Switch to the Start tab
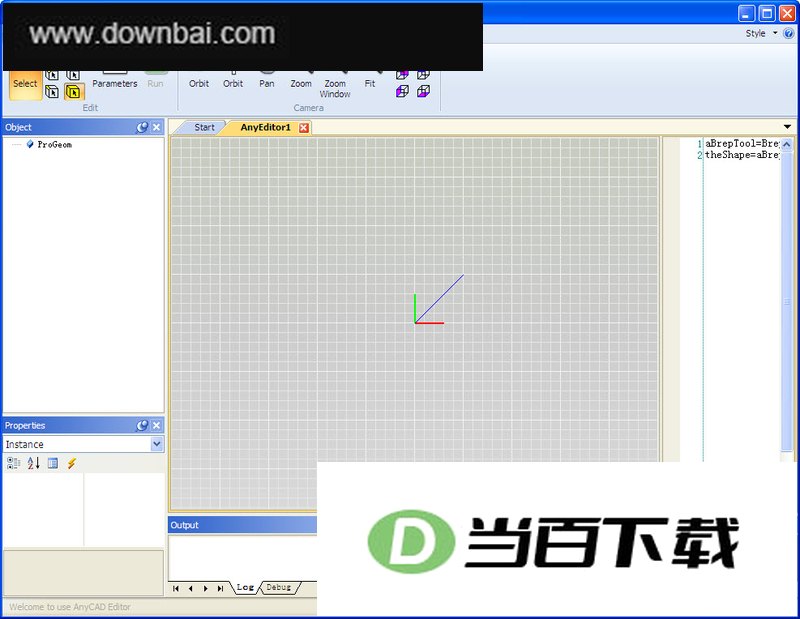This screenshot has height=619, width=800. 205,128
